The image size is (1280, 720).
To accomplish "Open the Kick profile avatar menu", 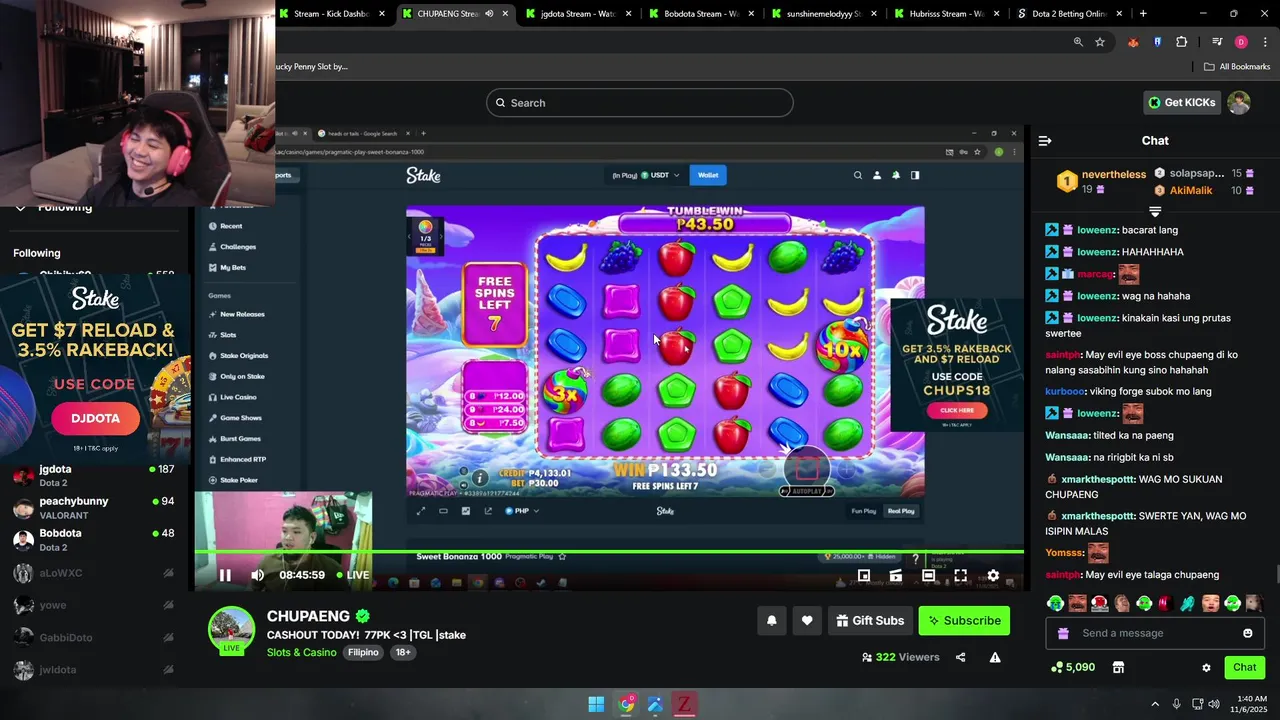I will (1239, 102).
